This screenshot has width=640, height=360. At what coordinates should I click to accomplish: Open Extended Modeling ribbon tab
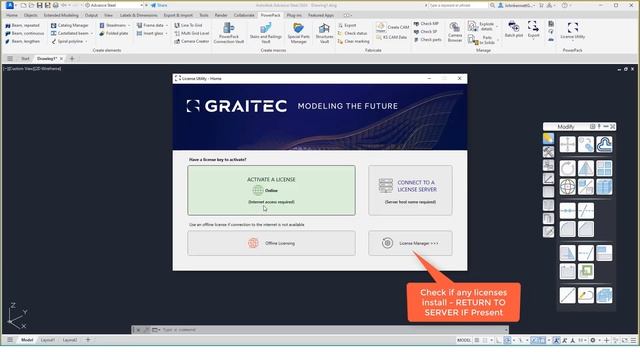pos(61,15)
